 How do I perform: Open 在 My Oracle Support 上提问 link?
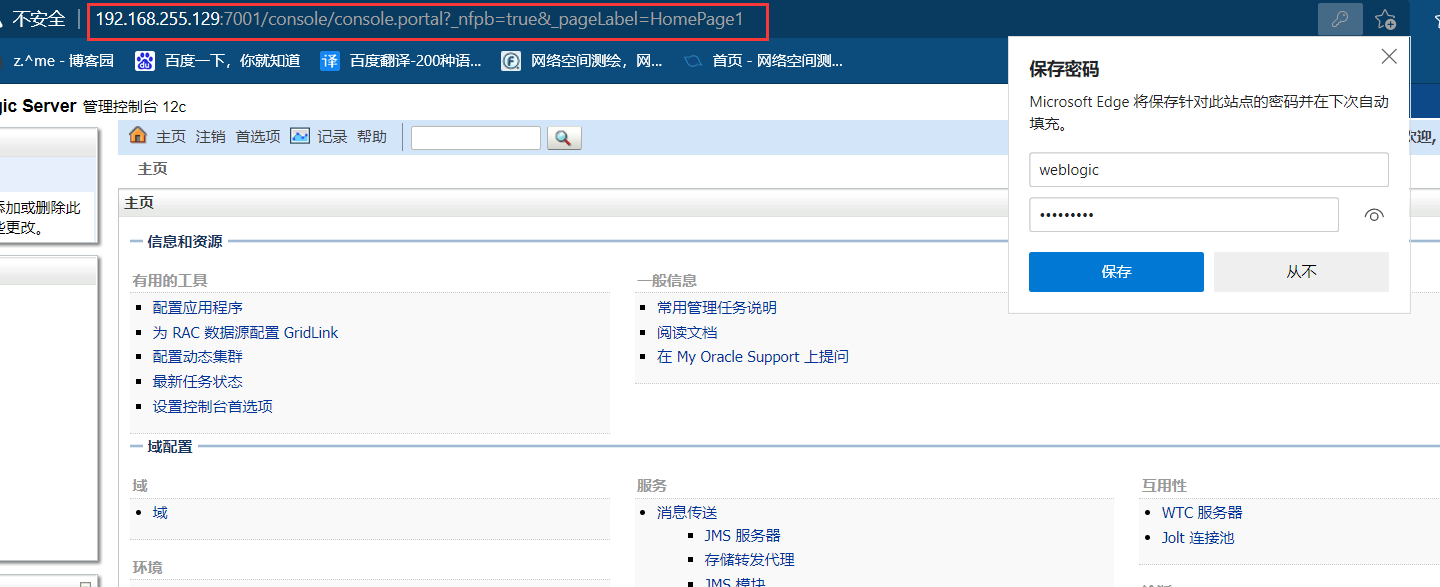coord(753,357)
